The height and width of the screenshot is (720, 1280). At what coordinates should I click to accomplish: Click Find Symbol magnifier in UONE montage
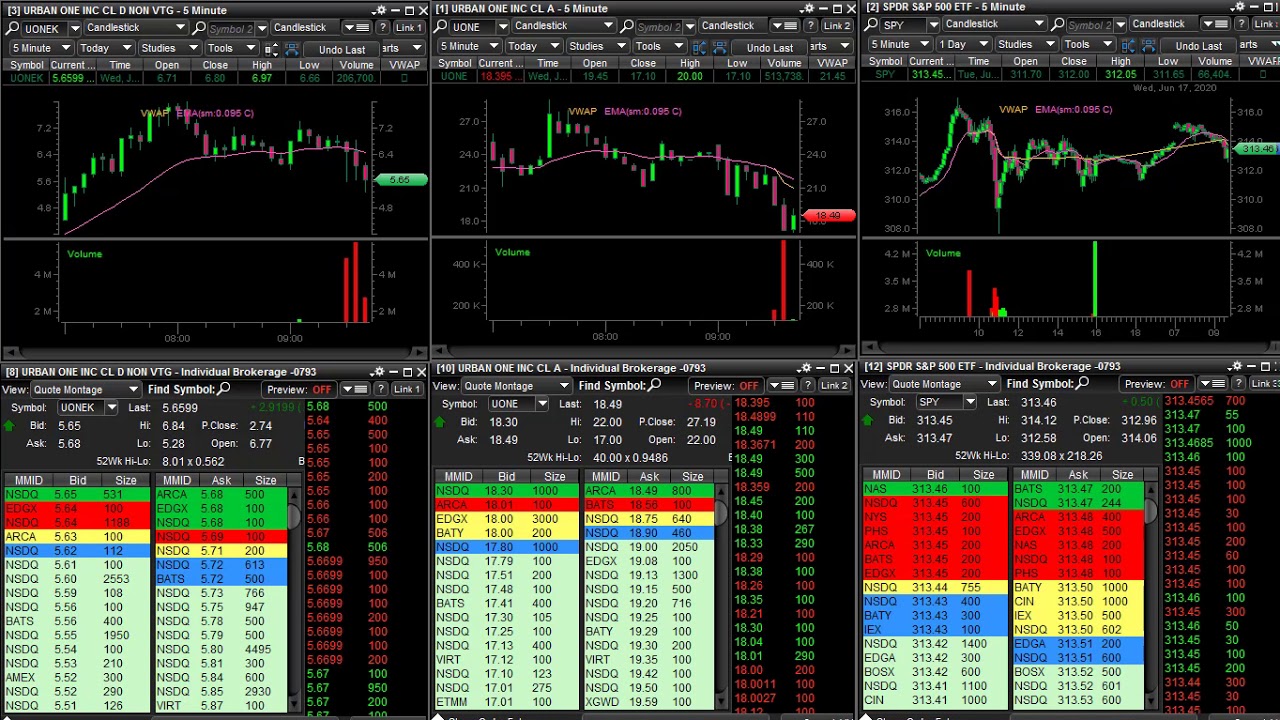pos(654,385)
